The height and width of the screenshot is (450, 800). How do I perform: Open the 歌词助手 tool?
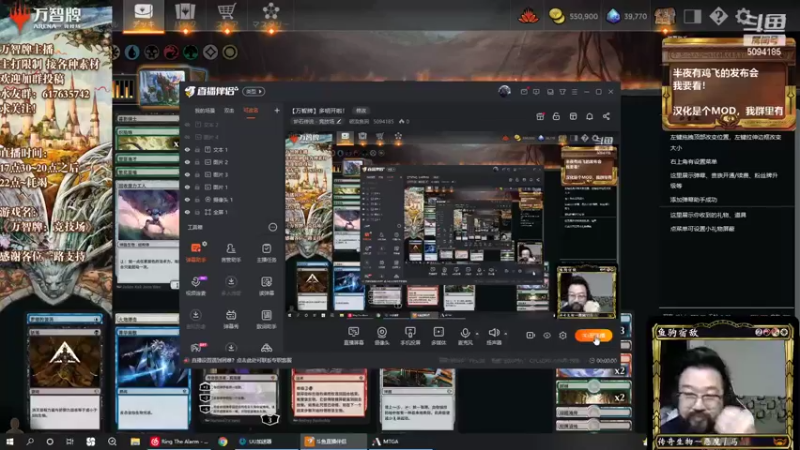pyautogui.click(x=266, y=319)
